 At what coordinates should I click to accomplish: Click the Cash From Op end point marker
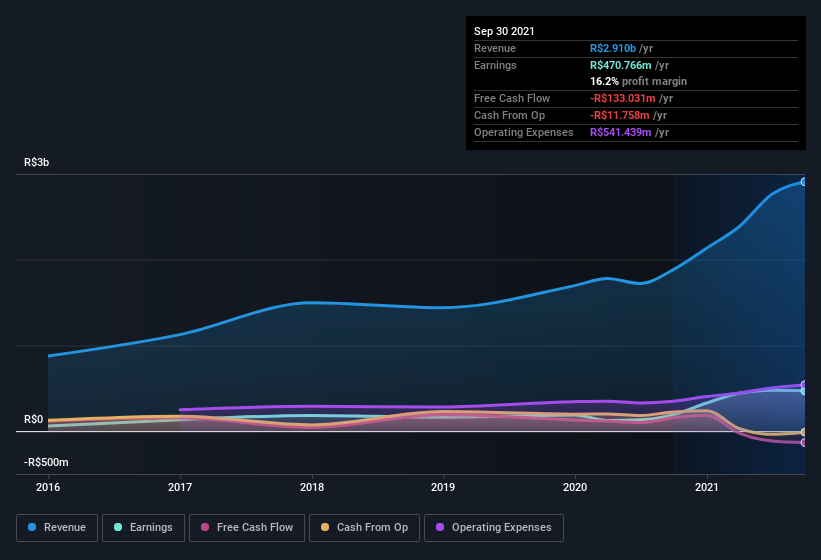pos(803,432)
